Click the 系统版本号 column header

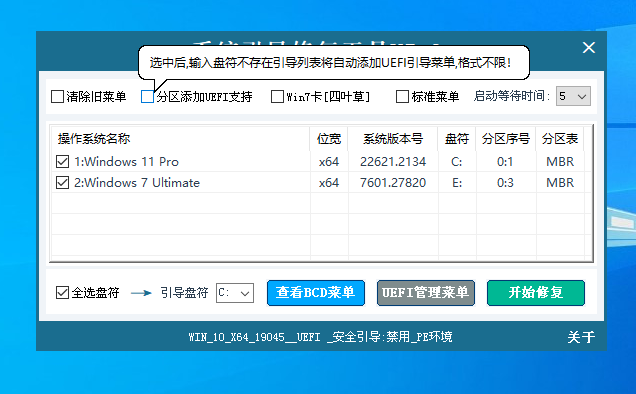point(393,139)
